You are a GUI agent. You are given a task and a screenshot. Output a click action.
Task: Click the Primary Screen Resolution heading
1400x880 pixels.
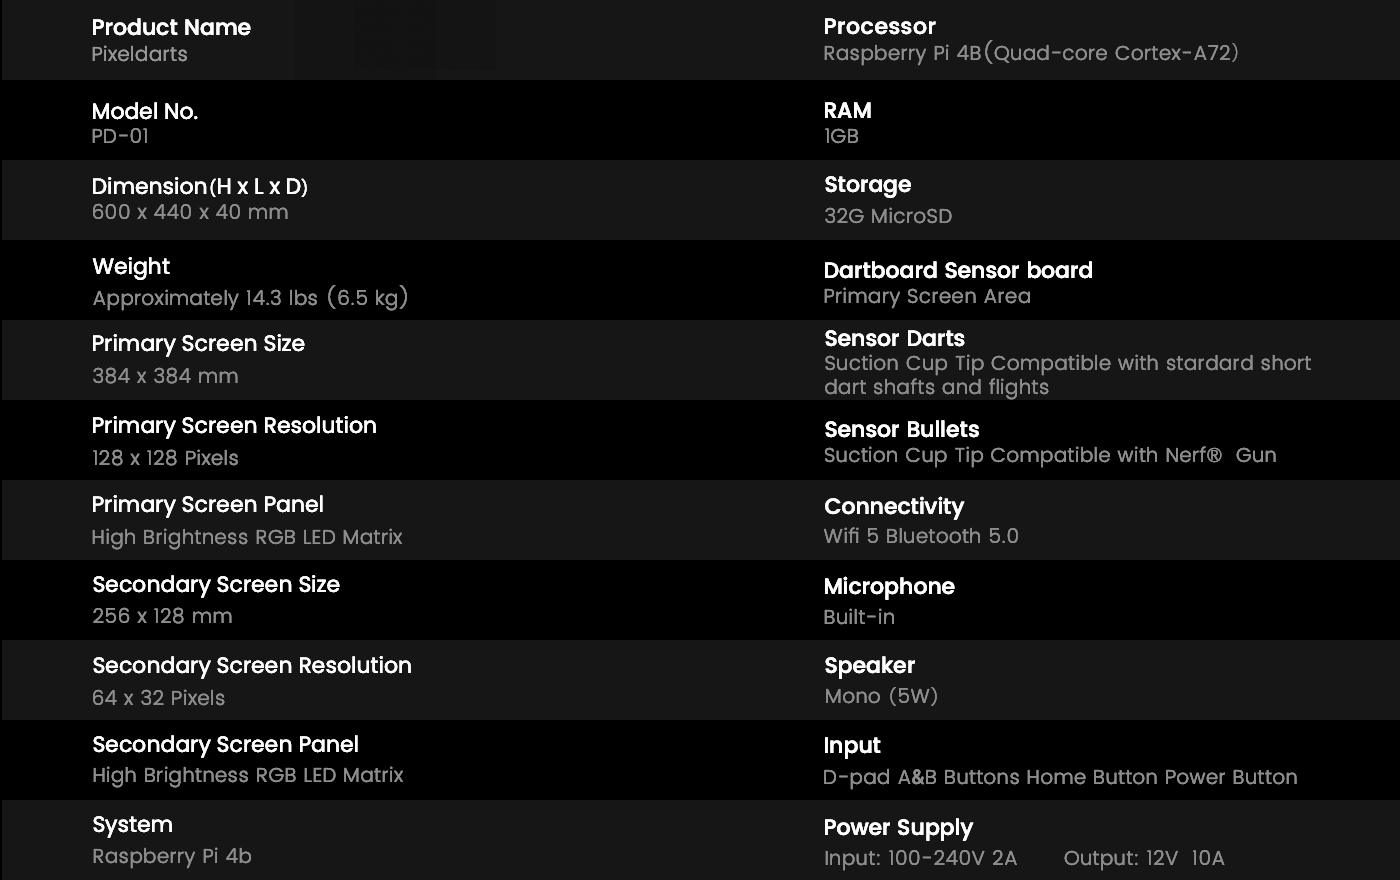click(234, 425)
